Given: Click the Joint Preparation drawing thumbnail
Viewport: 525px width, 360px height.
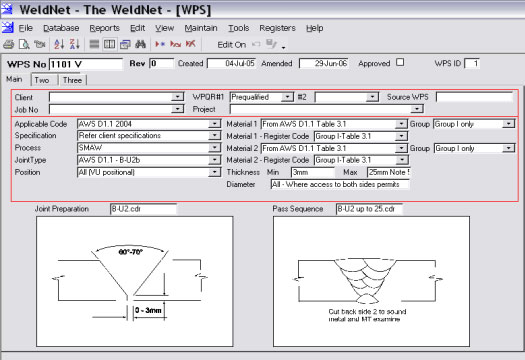Looking at the screenshot, I should coord(135,281).
